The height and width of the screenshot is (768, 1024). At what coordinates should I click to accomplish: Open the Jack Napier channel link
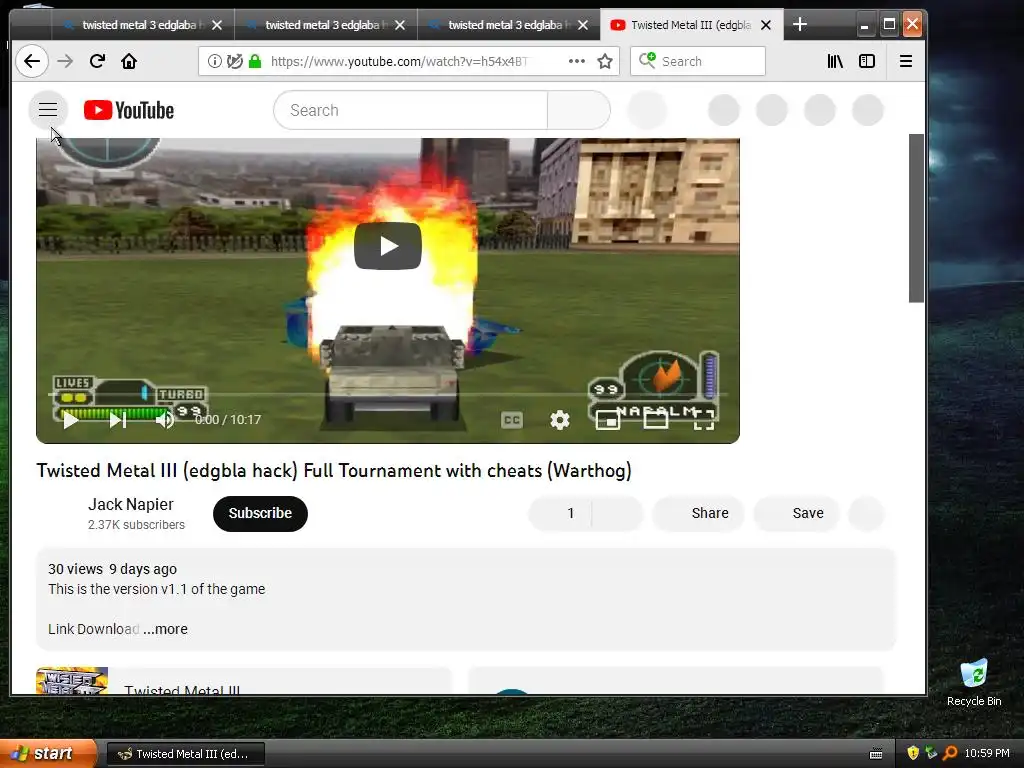(x=131, y=504)
